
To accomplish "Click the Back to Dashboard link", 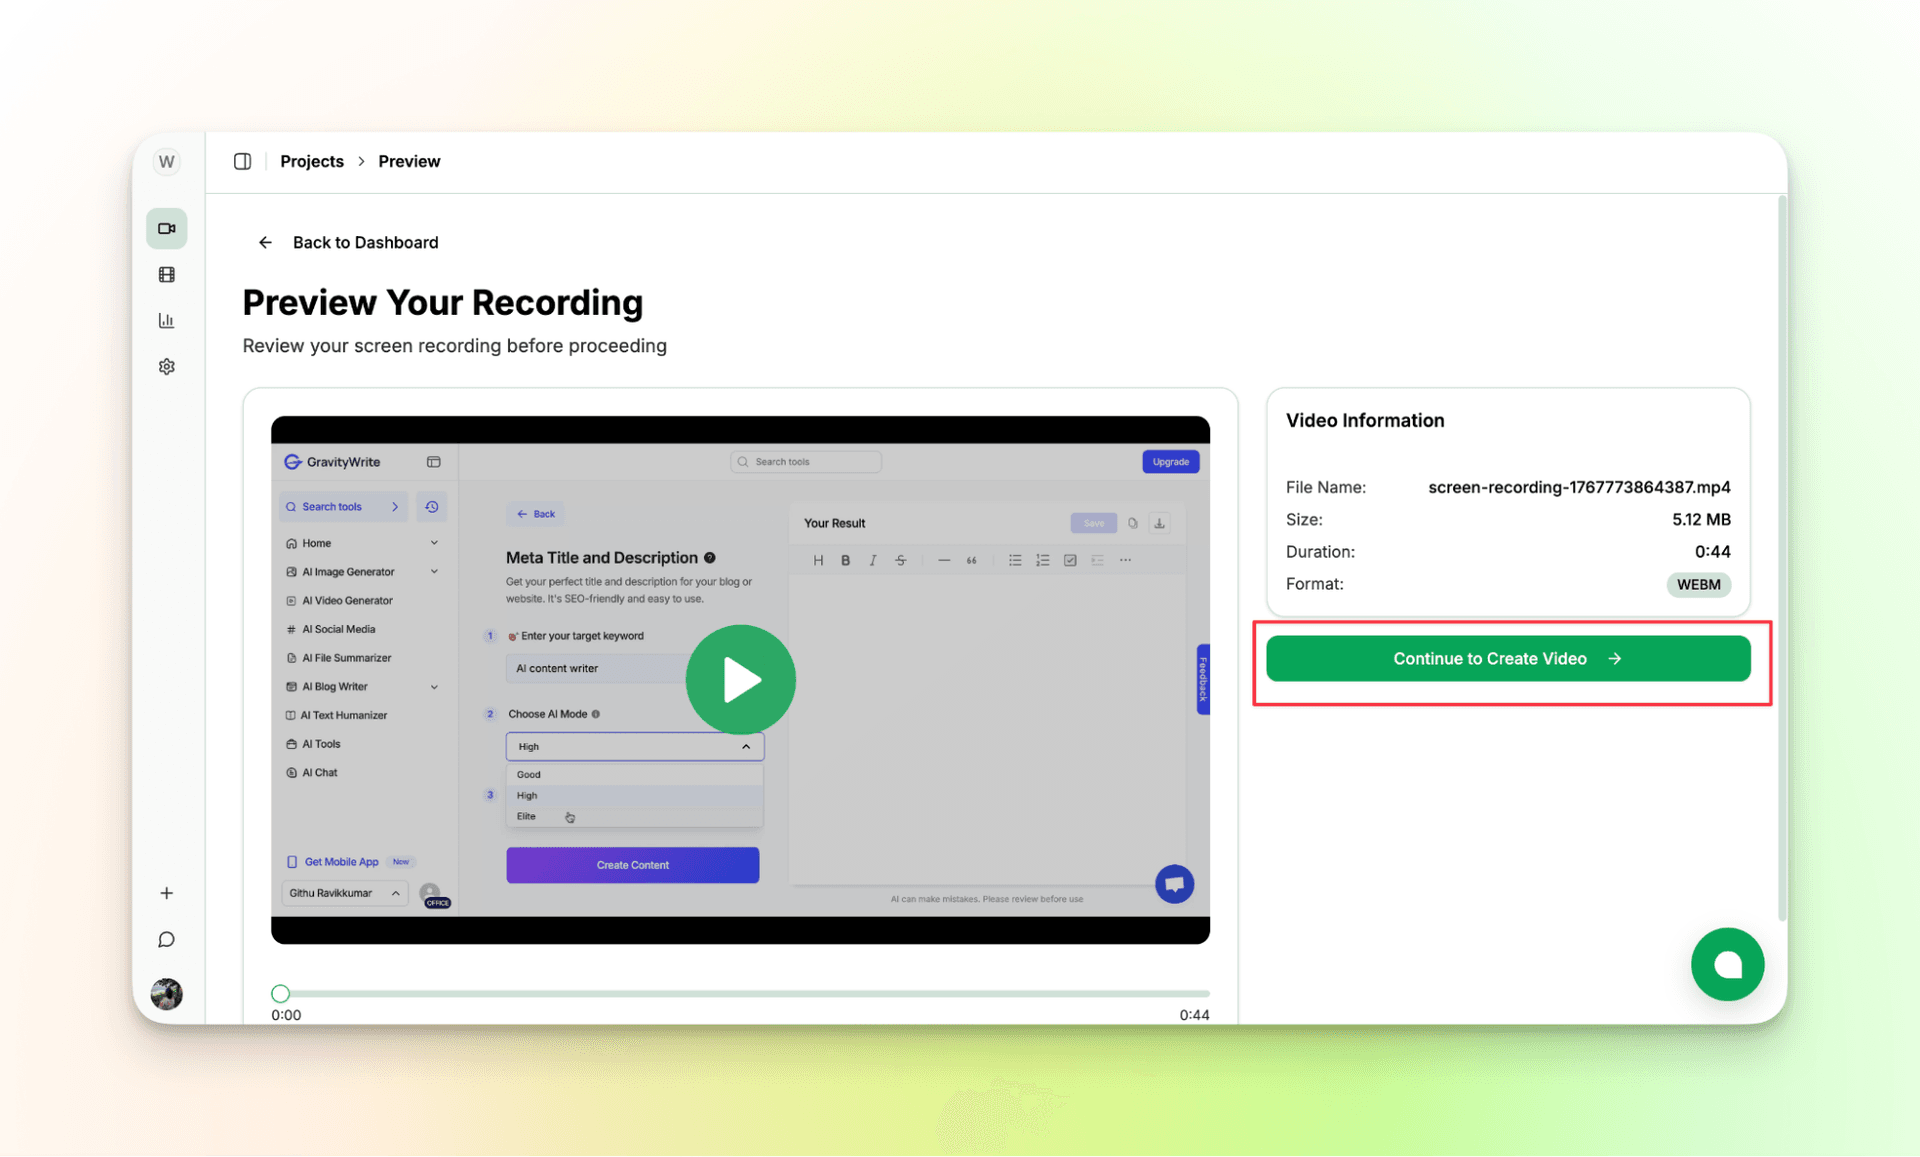I will point(364,242).
